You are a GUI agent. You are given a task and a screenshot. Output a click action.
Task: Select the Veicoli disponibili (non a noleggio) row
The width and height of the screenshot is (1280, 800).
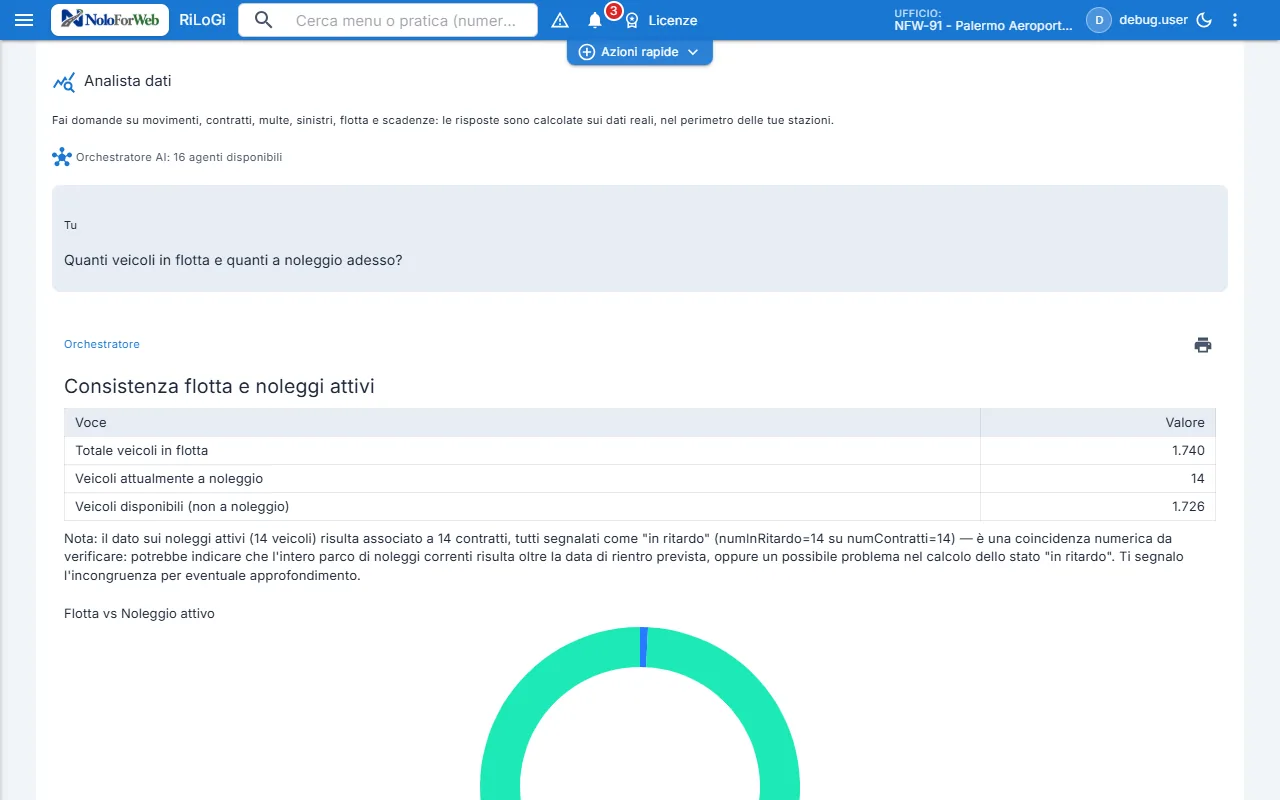click(640, 507)
